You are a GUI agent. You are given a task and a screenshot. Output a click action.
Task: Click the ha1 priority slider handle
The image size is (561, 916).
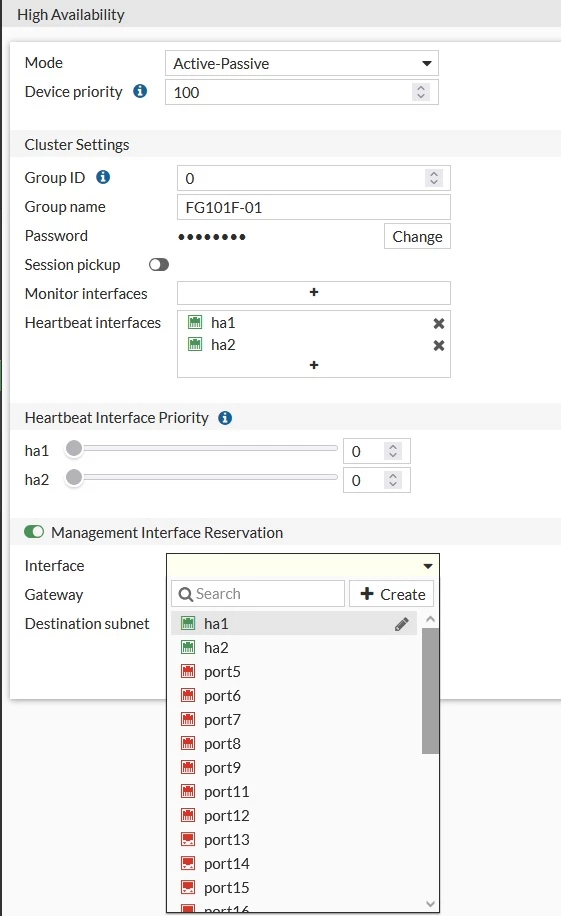click(x=74, y=448)
